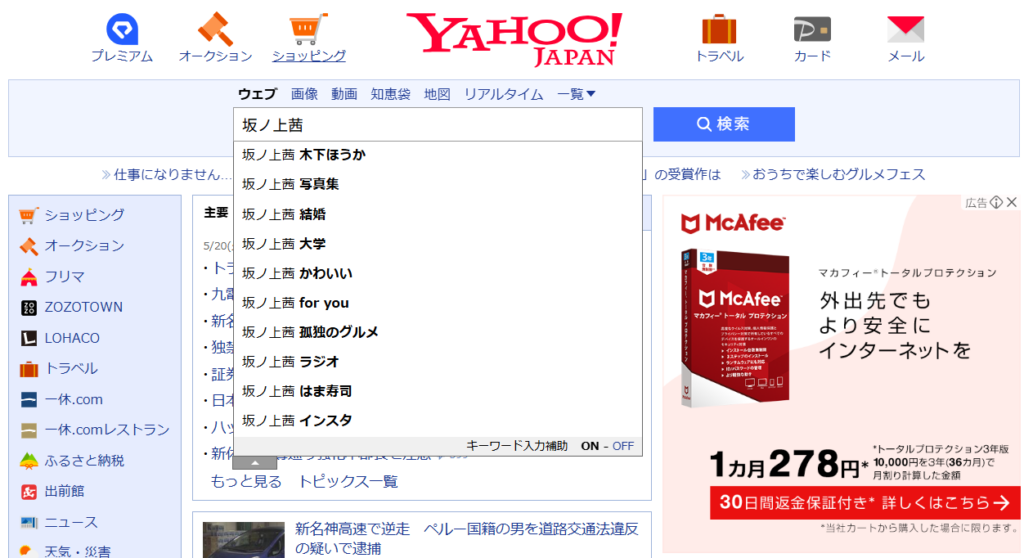Turn keyword input assistance ON
Screen dimensions: 1024x558
(x=590, y=446)
